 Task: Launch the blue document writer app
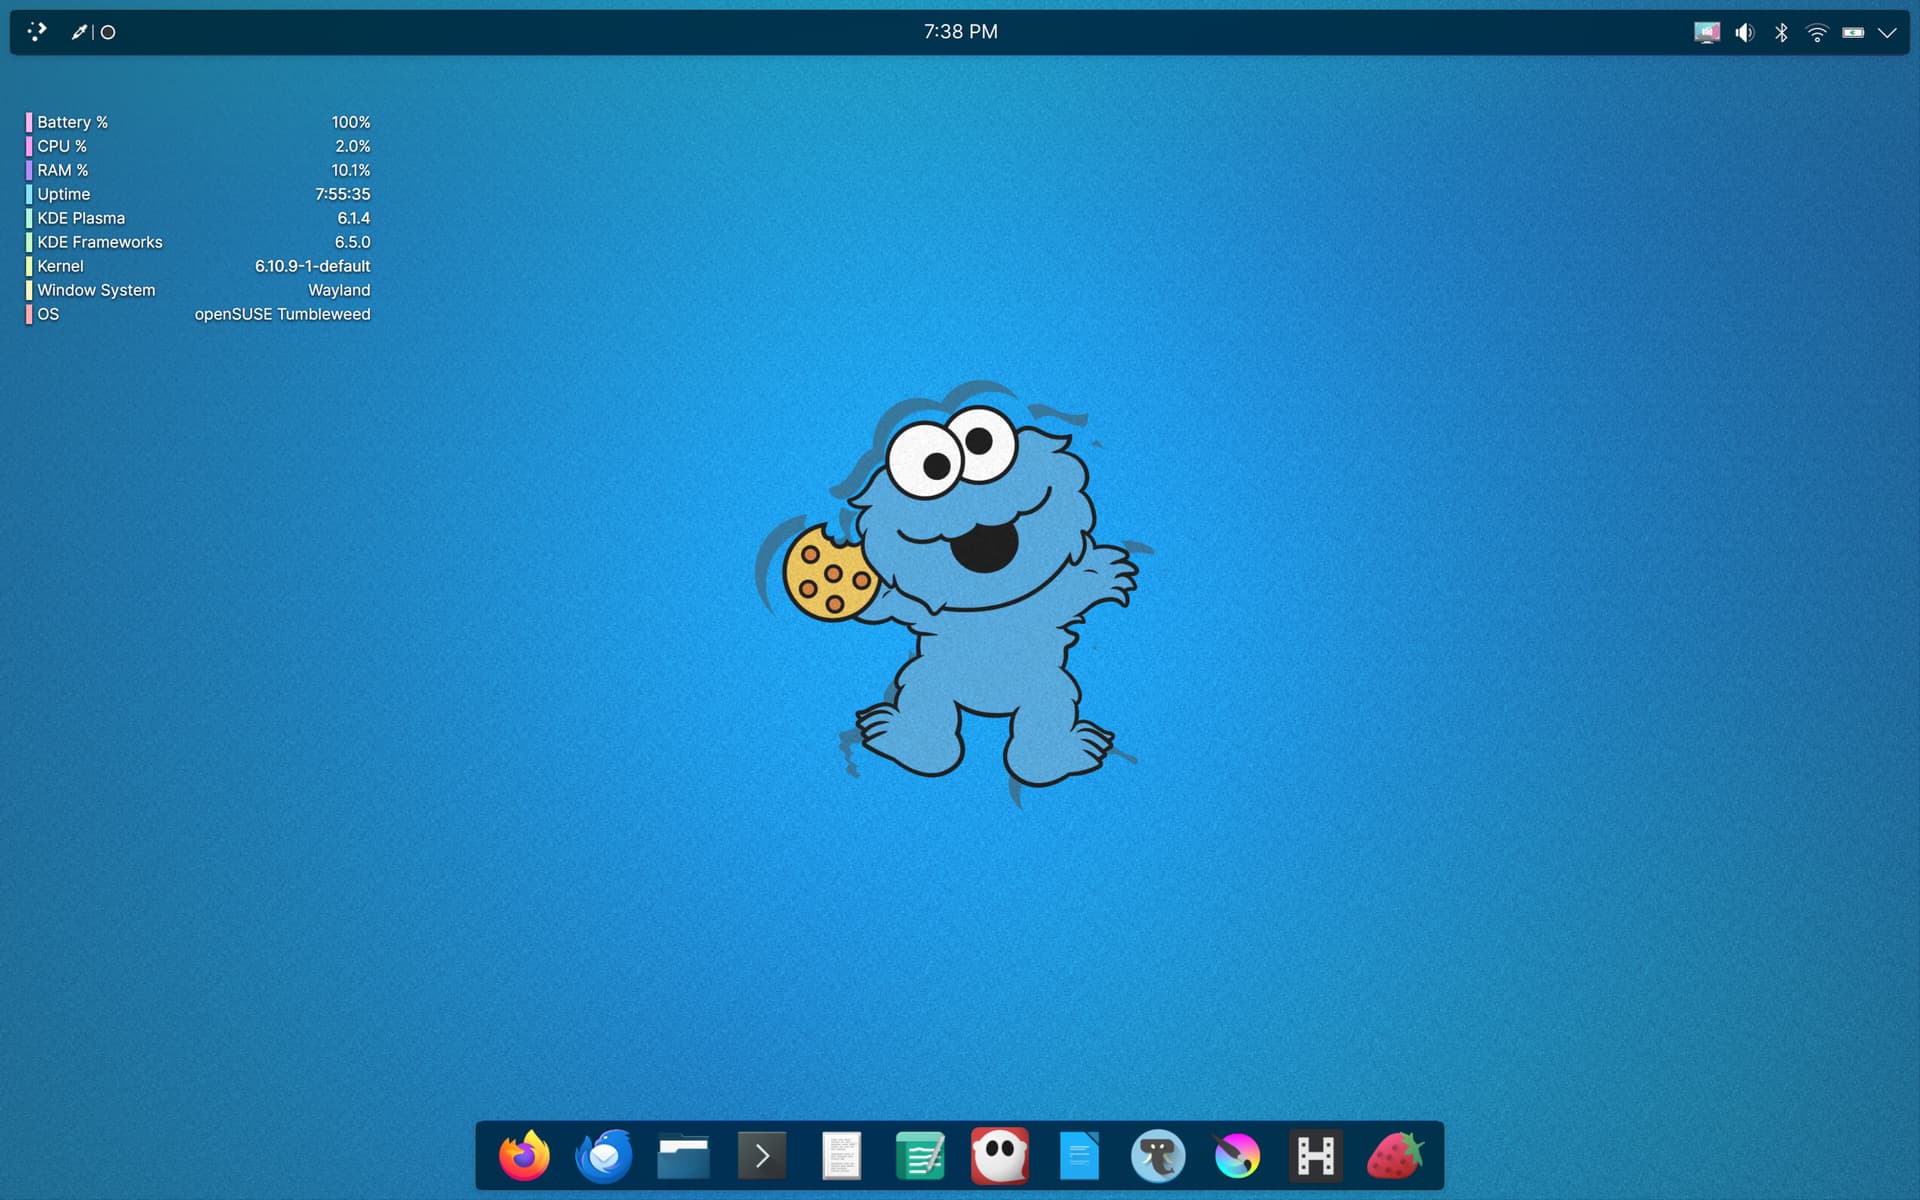pyautogui.click(x=1079, y=1156)
